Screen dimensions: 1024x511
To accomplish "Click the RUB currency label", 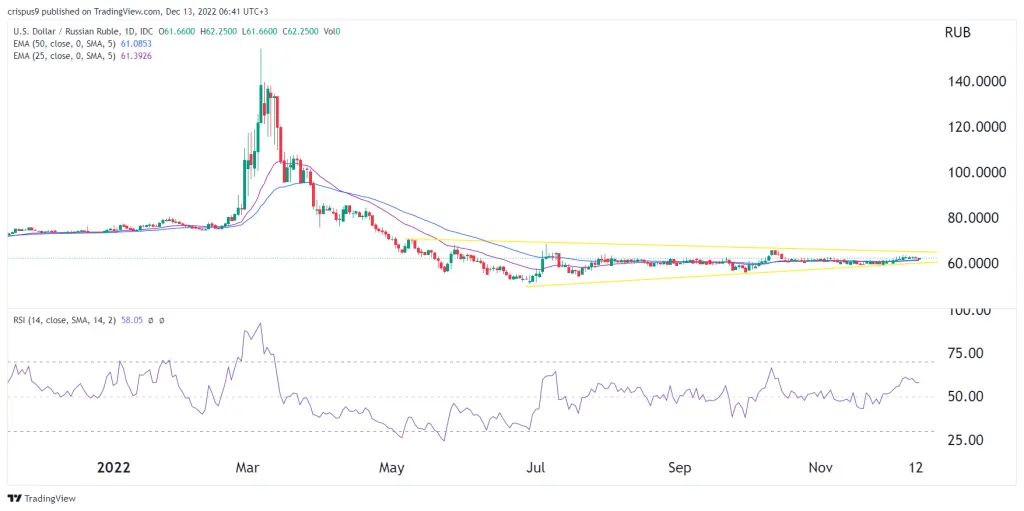I will pos(957,33).
